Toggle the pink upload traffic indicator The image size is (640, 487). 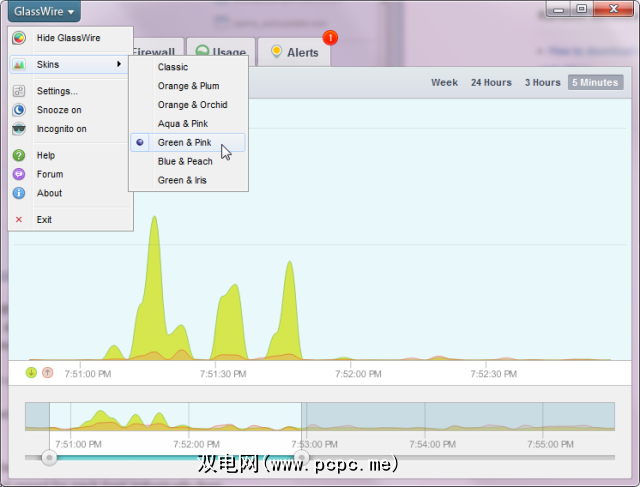48,372
